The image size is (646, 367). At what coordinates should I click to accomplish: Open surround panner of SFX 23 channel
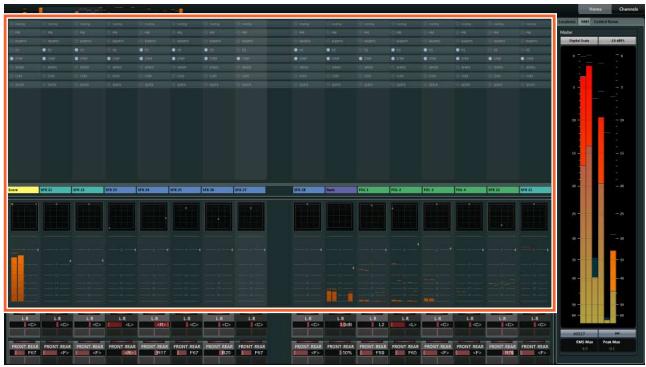tap(122, 217)
